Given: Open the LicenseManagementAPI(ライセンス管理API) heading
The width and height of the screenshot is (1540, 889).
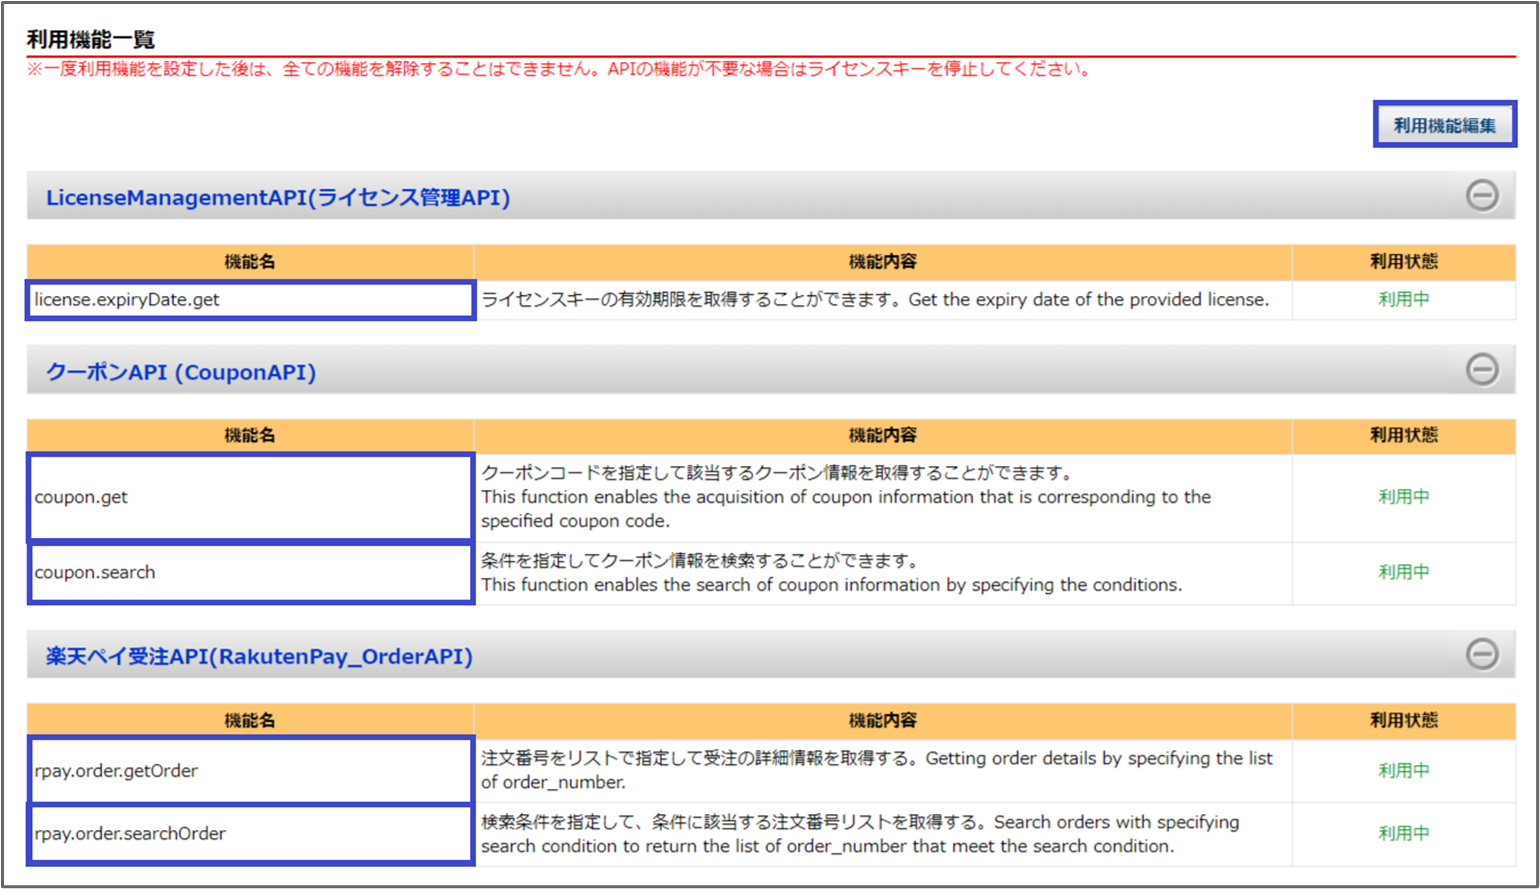Looking at the screenshot, I should click(278, 197).
